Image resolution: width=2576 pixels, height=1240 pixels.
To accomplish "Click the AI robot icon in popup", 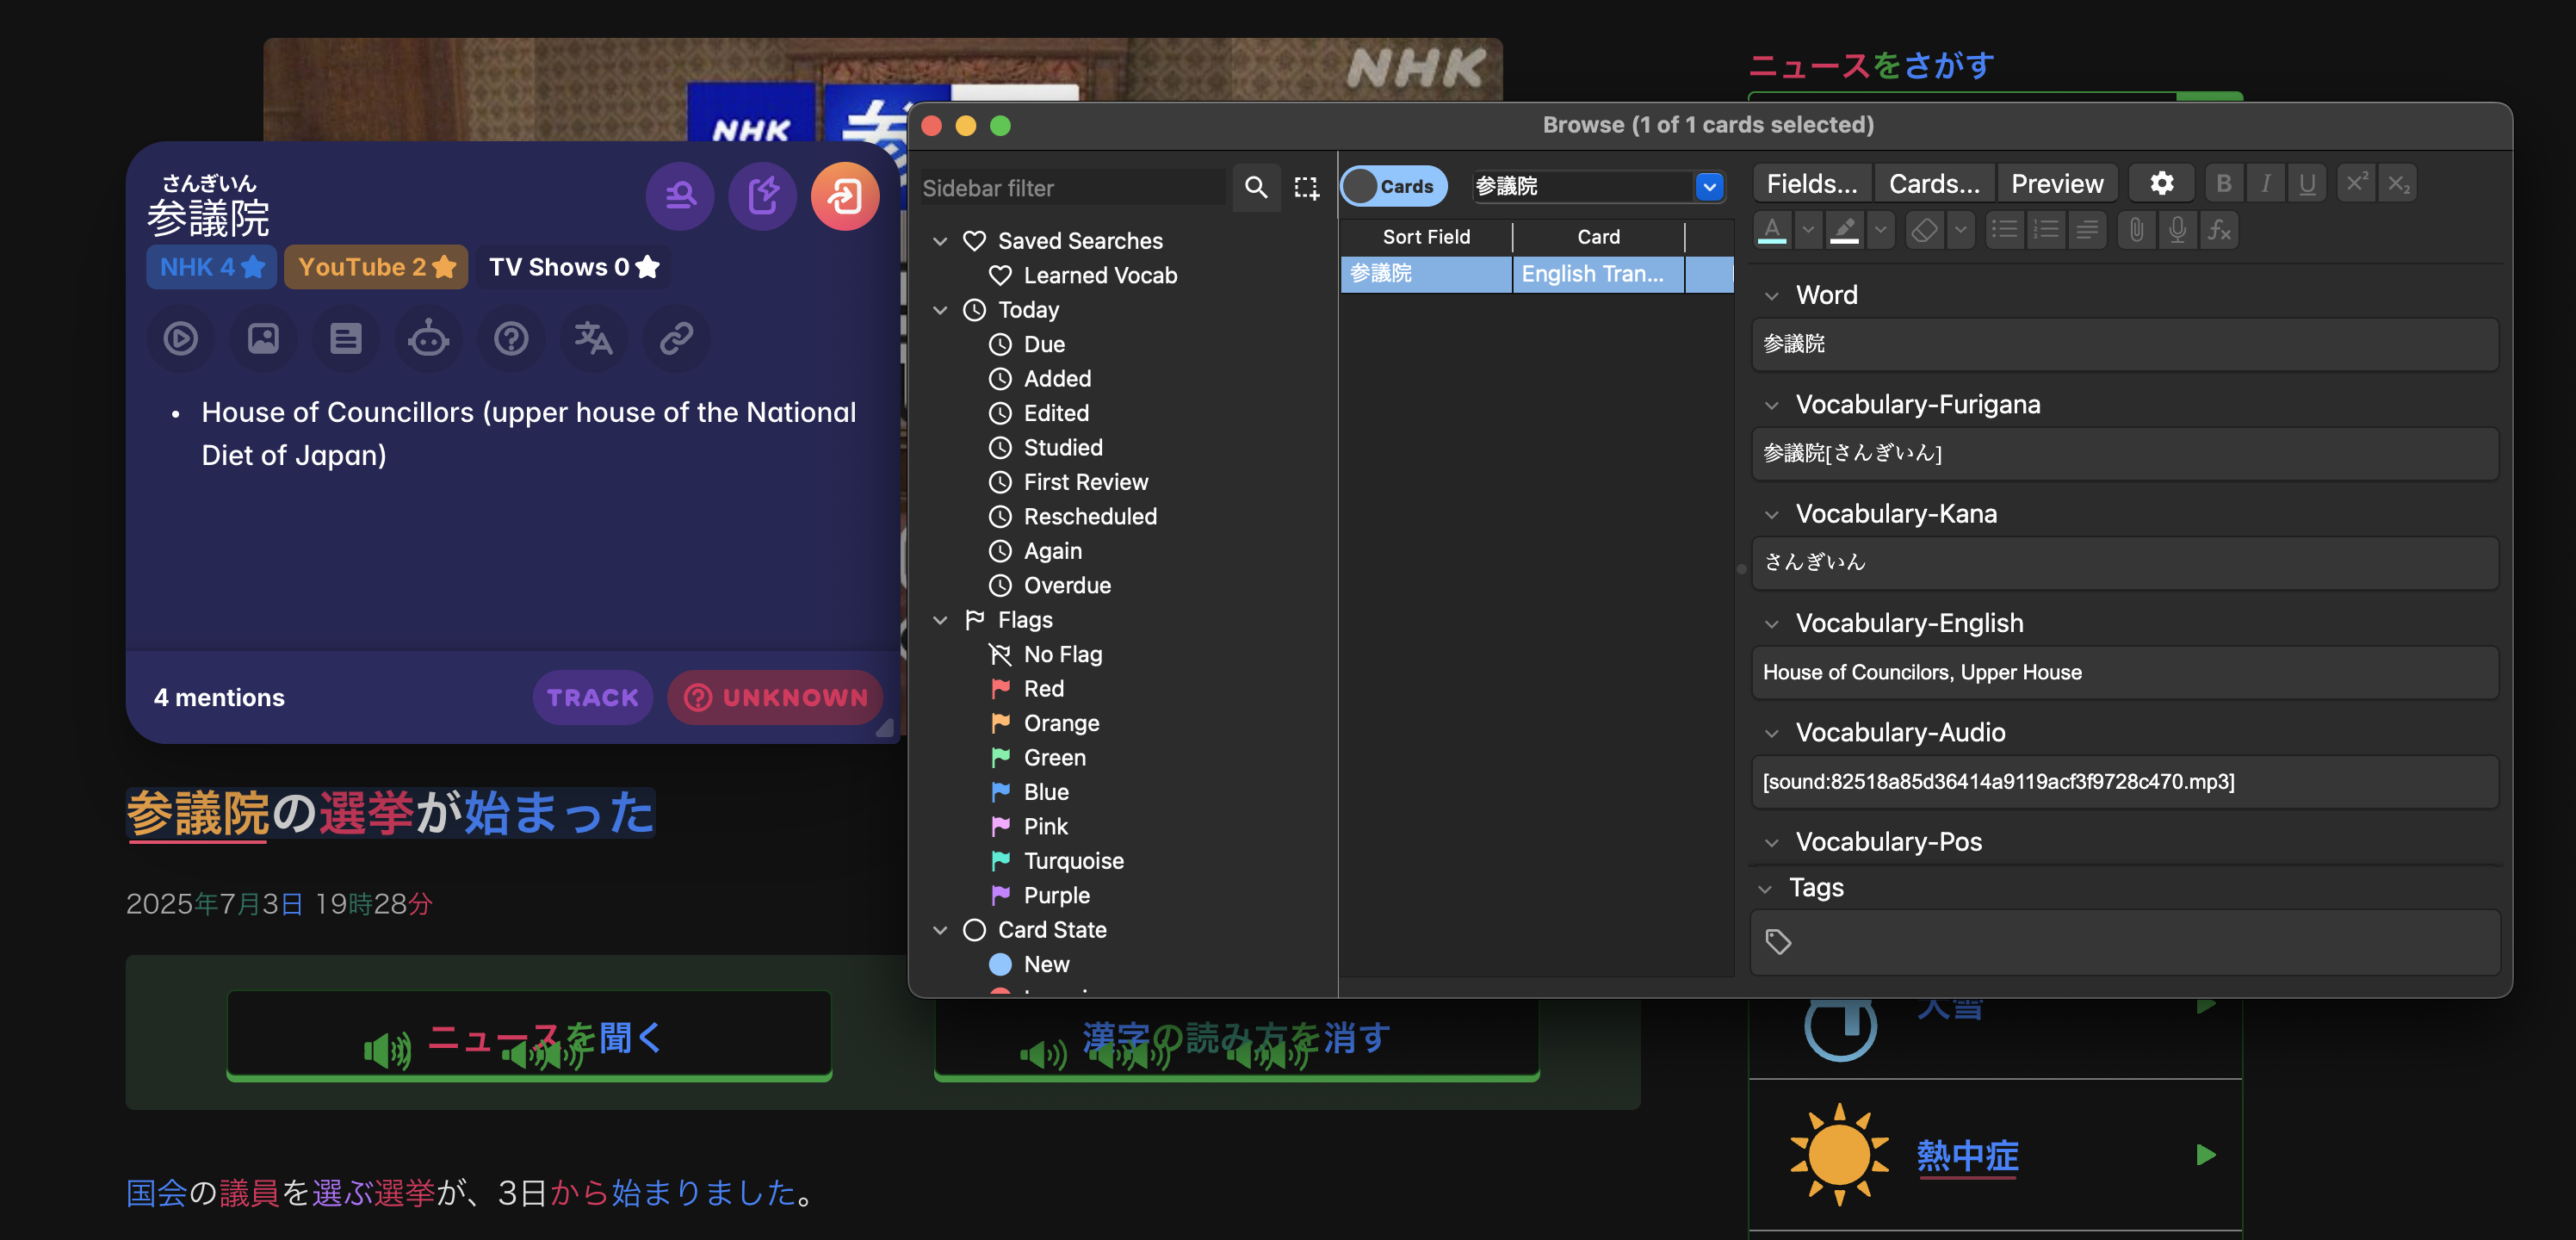I will point(428,339).
